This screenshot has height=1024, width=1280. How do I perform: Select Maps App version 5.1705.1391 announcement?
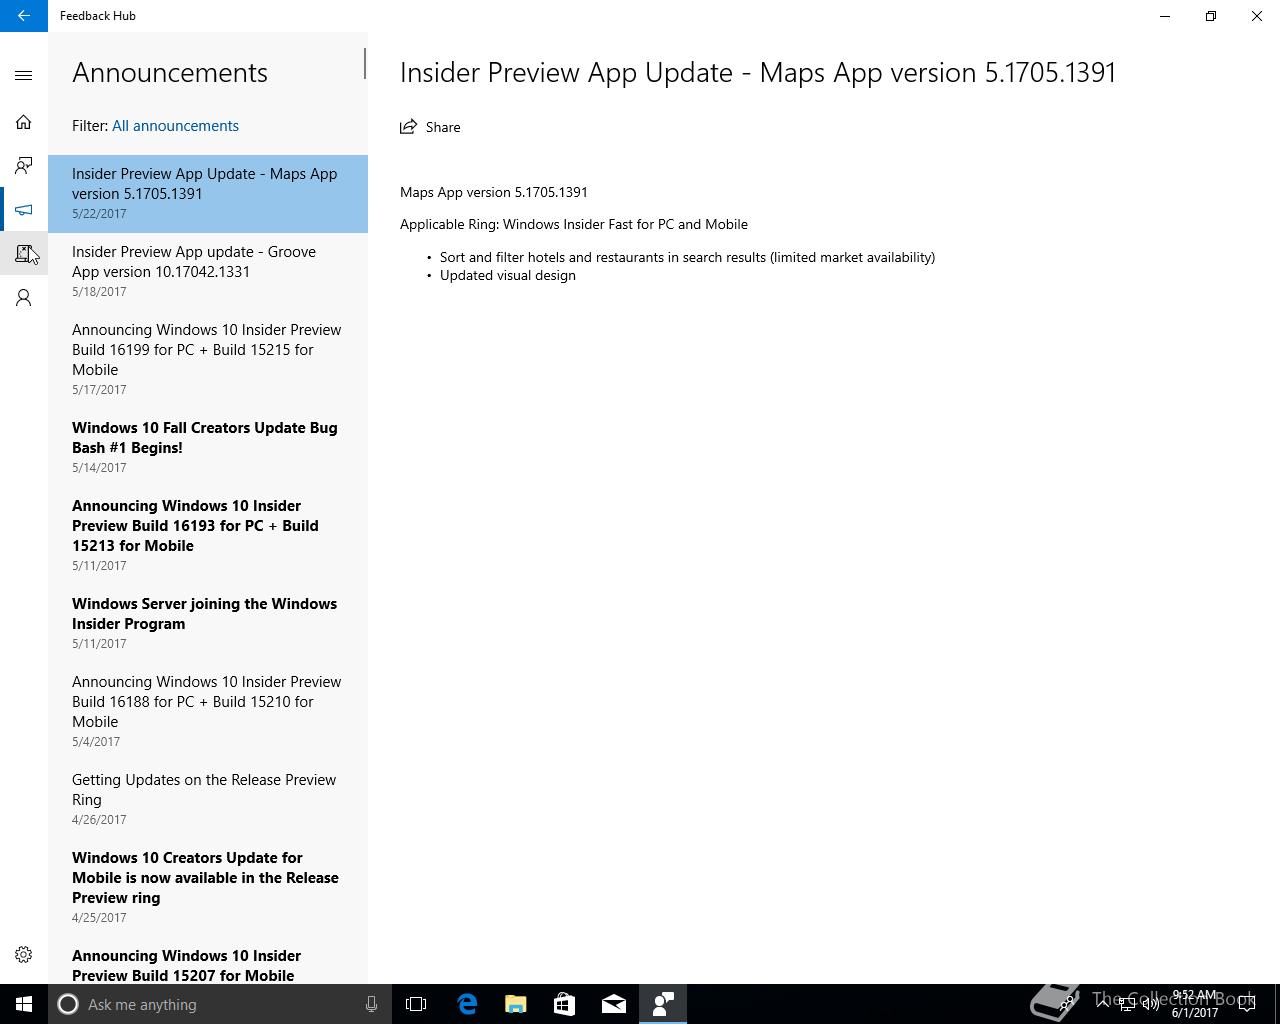coord(208,194)
